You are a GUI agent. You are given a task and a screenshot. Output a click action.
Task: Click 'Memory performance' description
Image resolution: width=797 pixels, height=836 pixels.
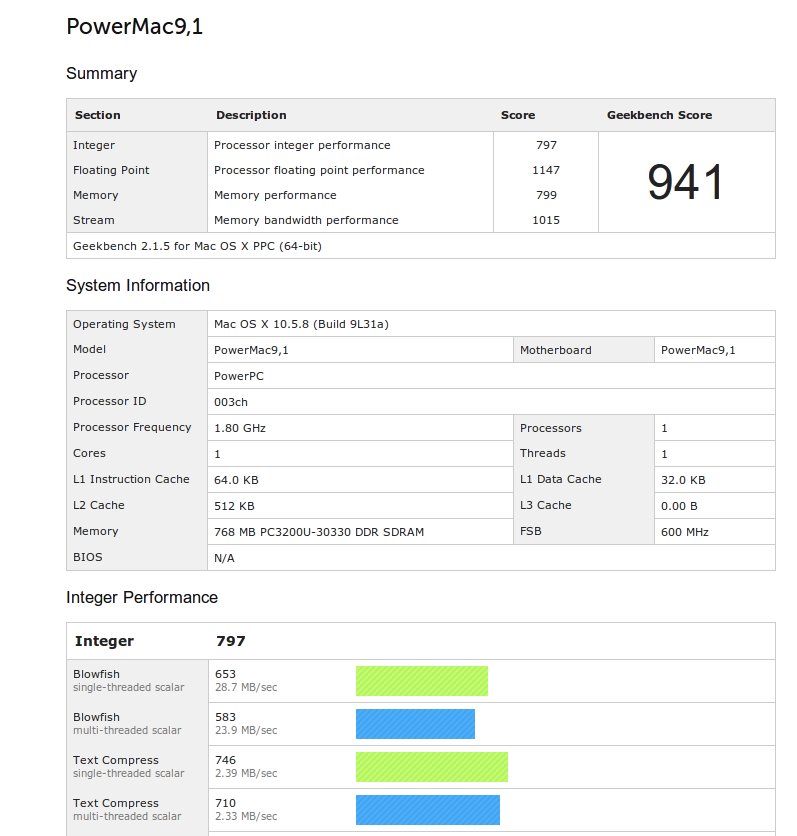click(275, 195)
